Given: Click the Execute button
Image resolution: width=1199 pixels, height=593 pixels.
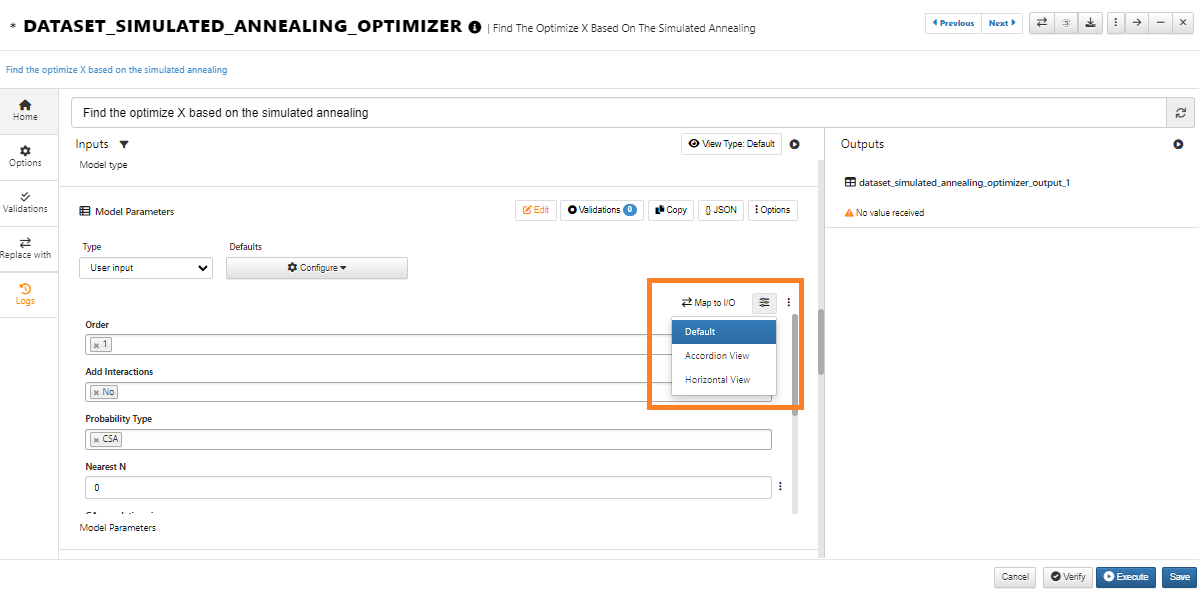Looking at the screenshot, I should [x=1125, y=577].
